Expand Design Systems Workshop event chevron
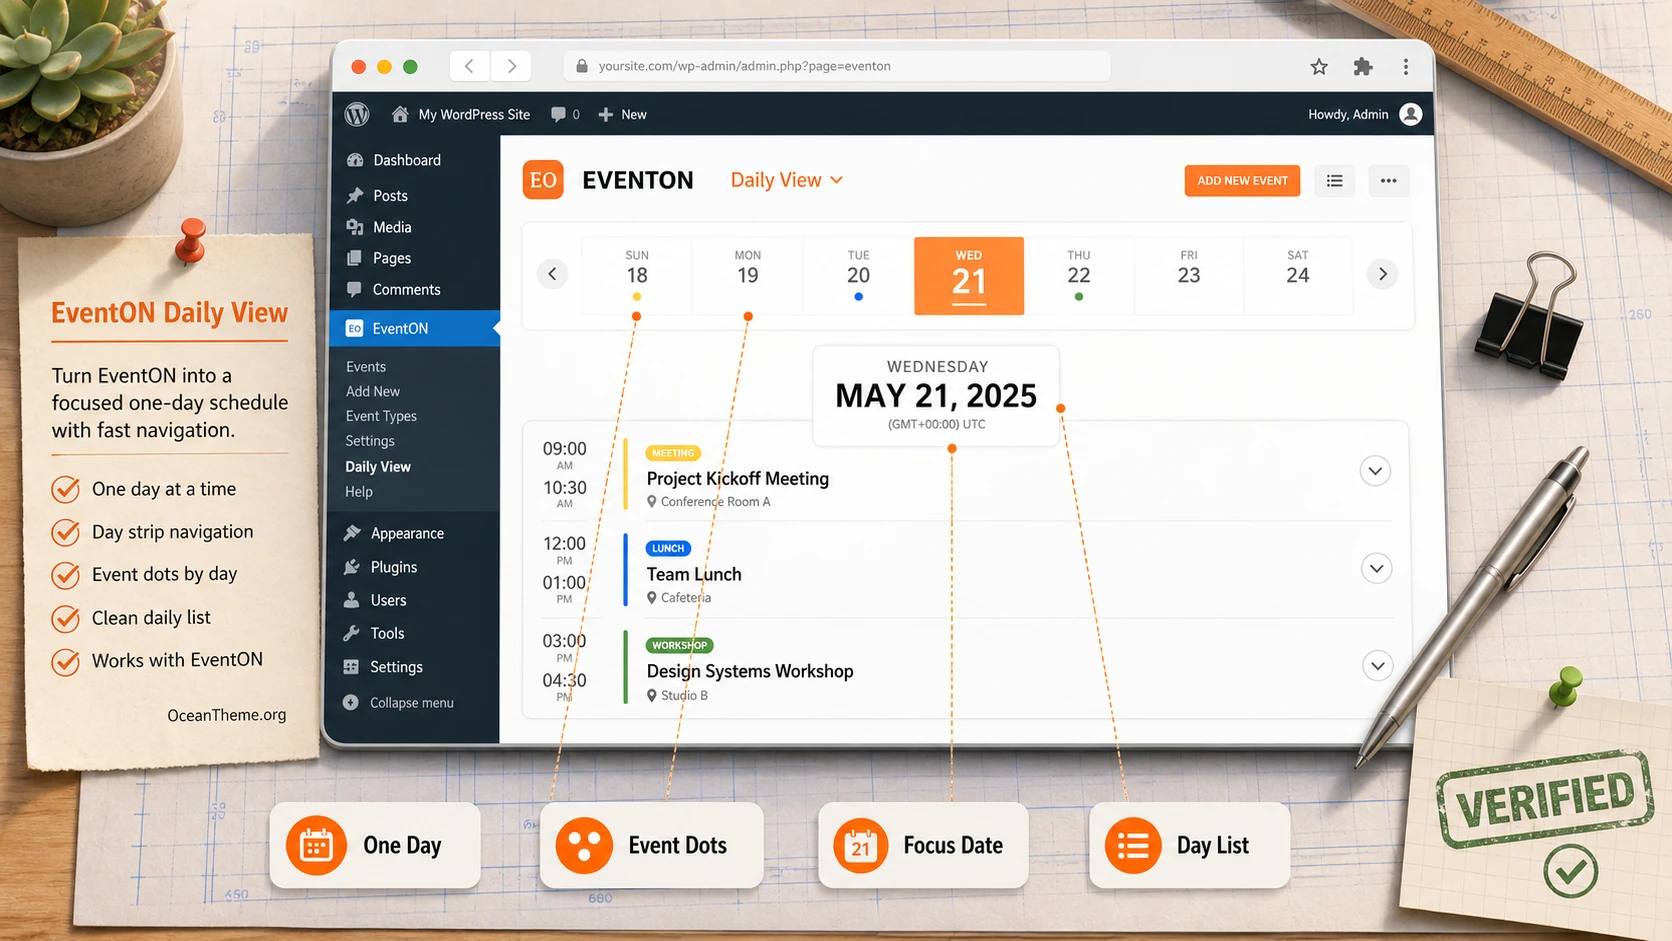Image resolution: width=1672 pixels, height=941 pixels. (1377, 666)
